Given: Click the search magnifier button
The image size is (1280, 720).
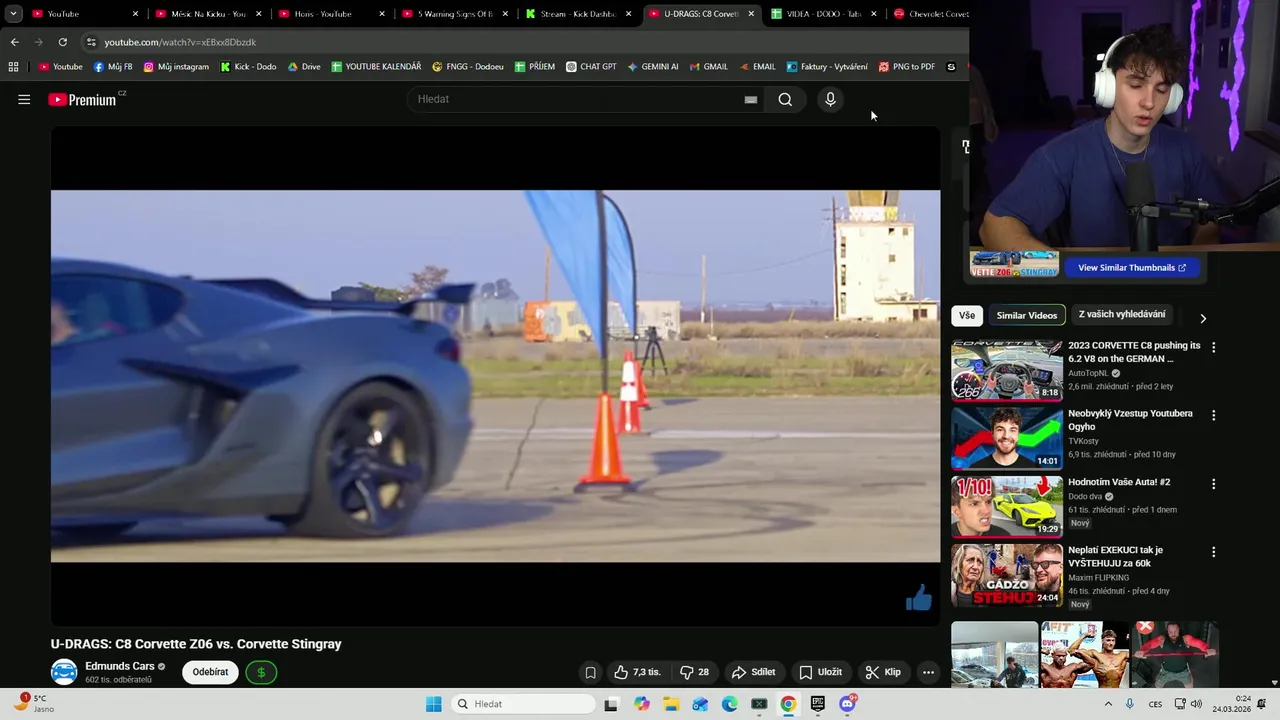Looking at the screenshot, I should (x=785, y=99).
